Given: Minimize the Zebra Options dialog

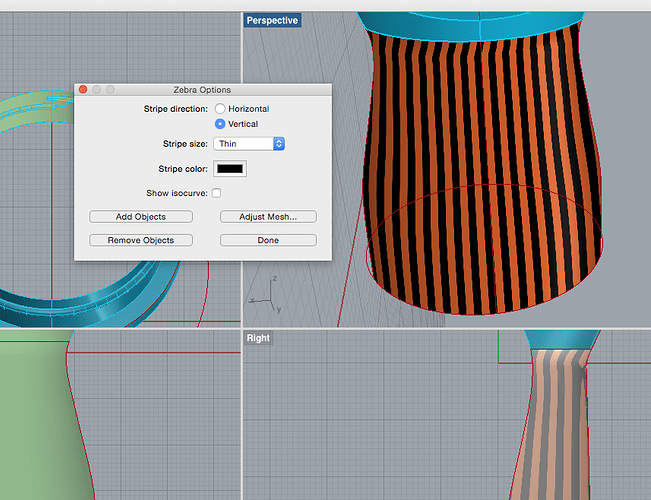Looking at the screenshot, I should pos(96,90).
